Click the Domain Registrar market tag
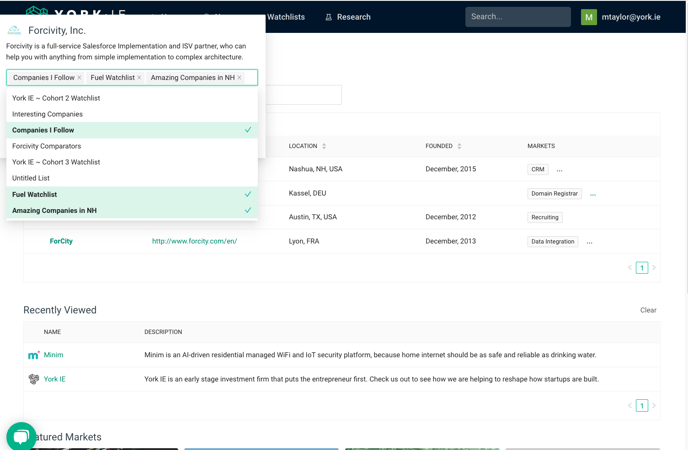 click(x=555, y=193)
